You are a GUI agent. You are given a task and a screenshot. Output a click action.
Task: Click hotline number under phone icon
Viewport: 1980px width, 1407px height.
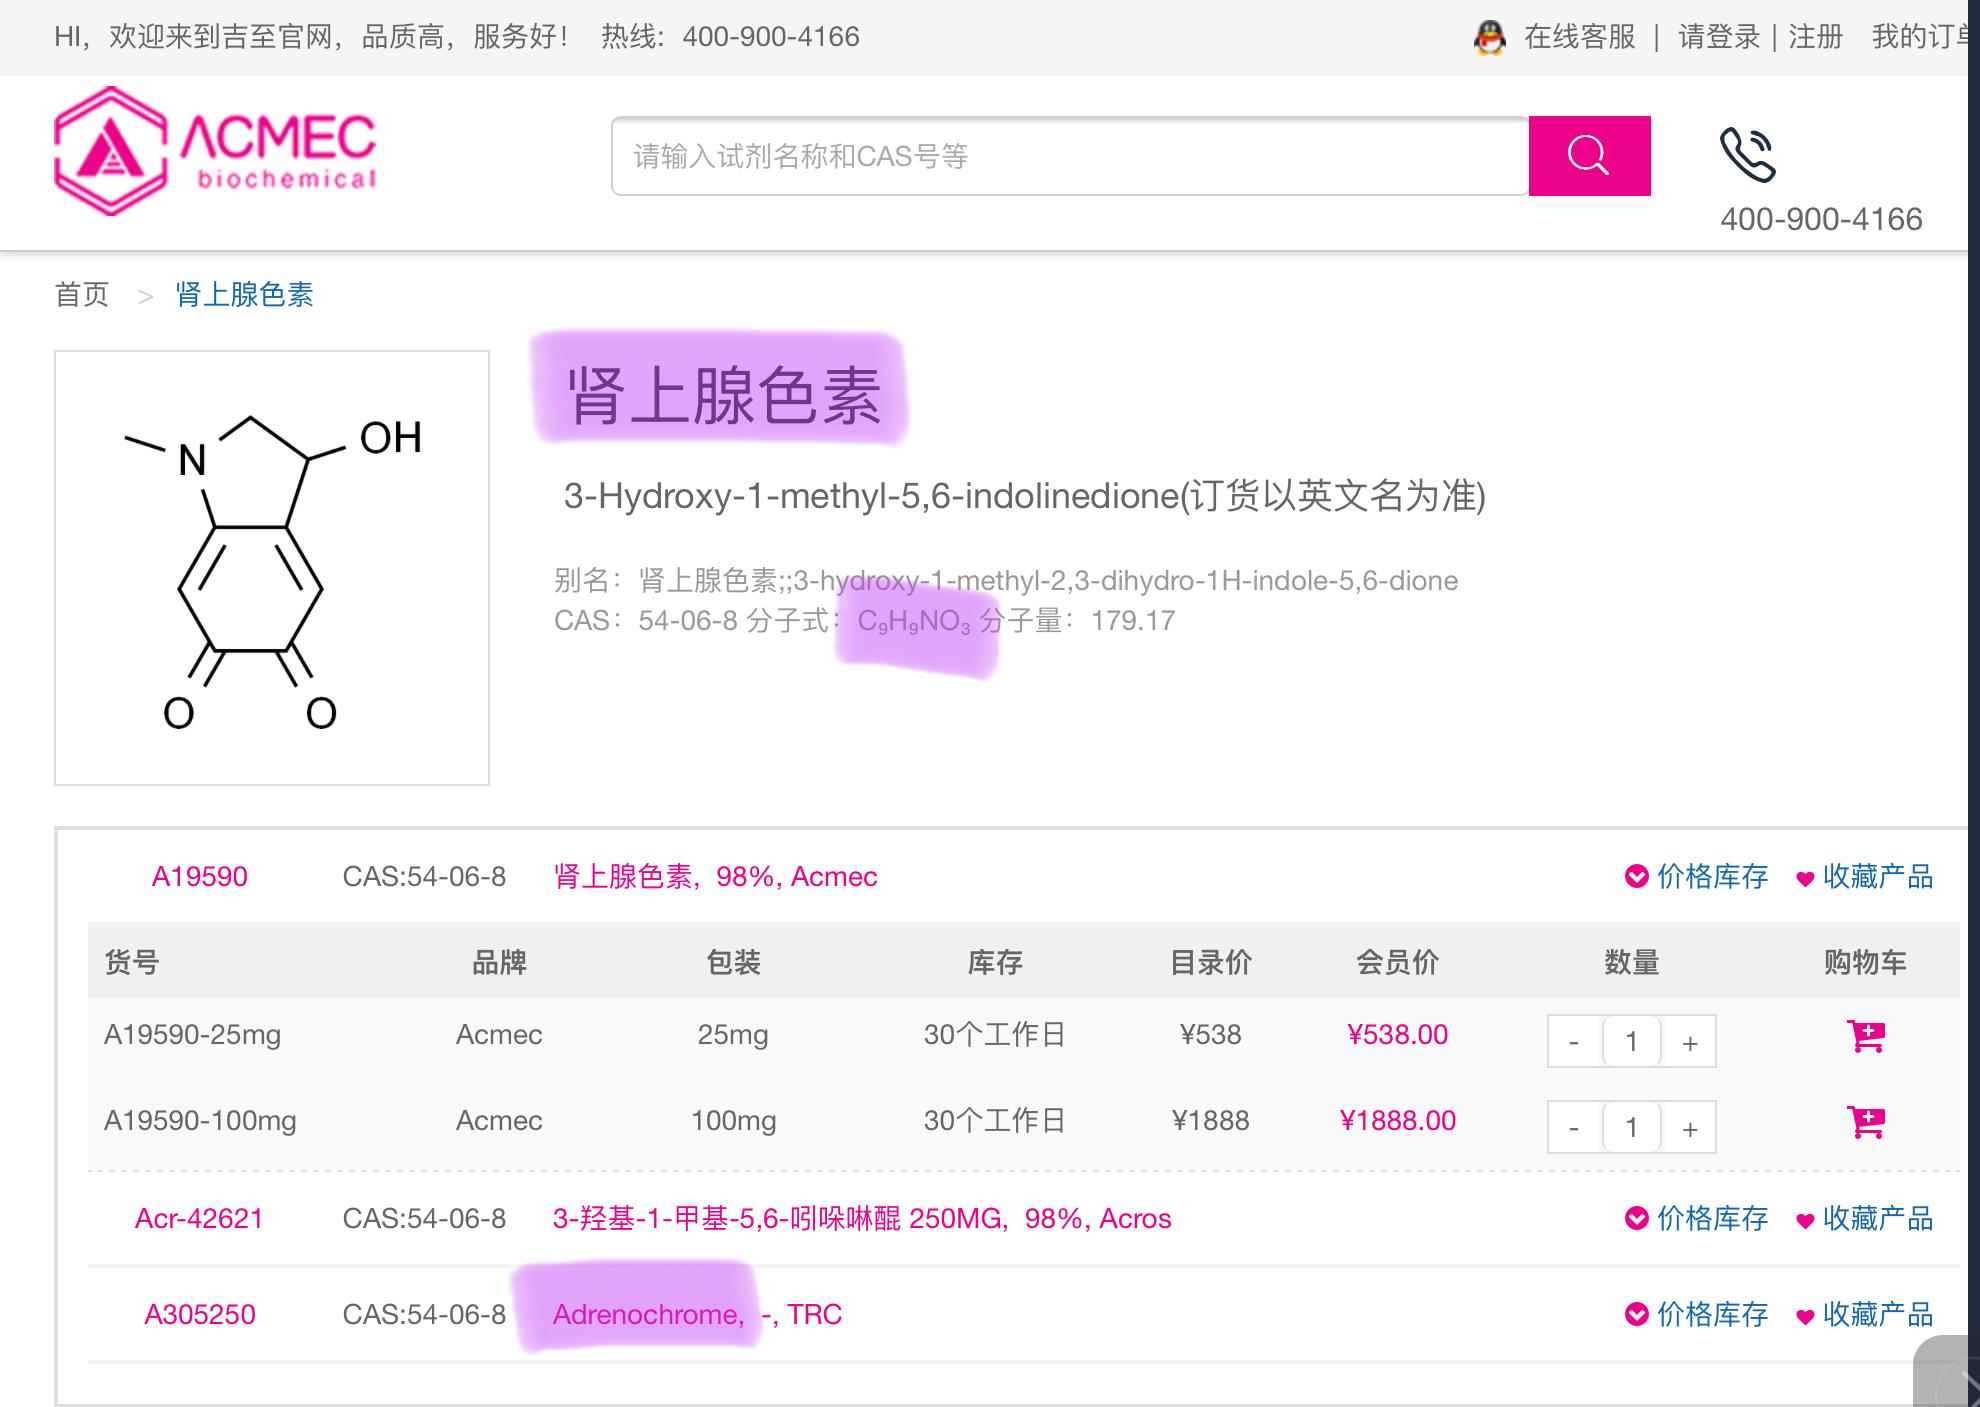1821,220
